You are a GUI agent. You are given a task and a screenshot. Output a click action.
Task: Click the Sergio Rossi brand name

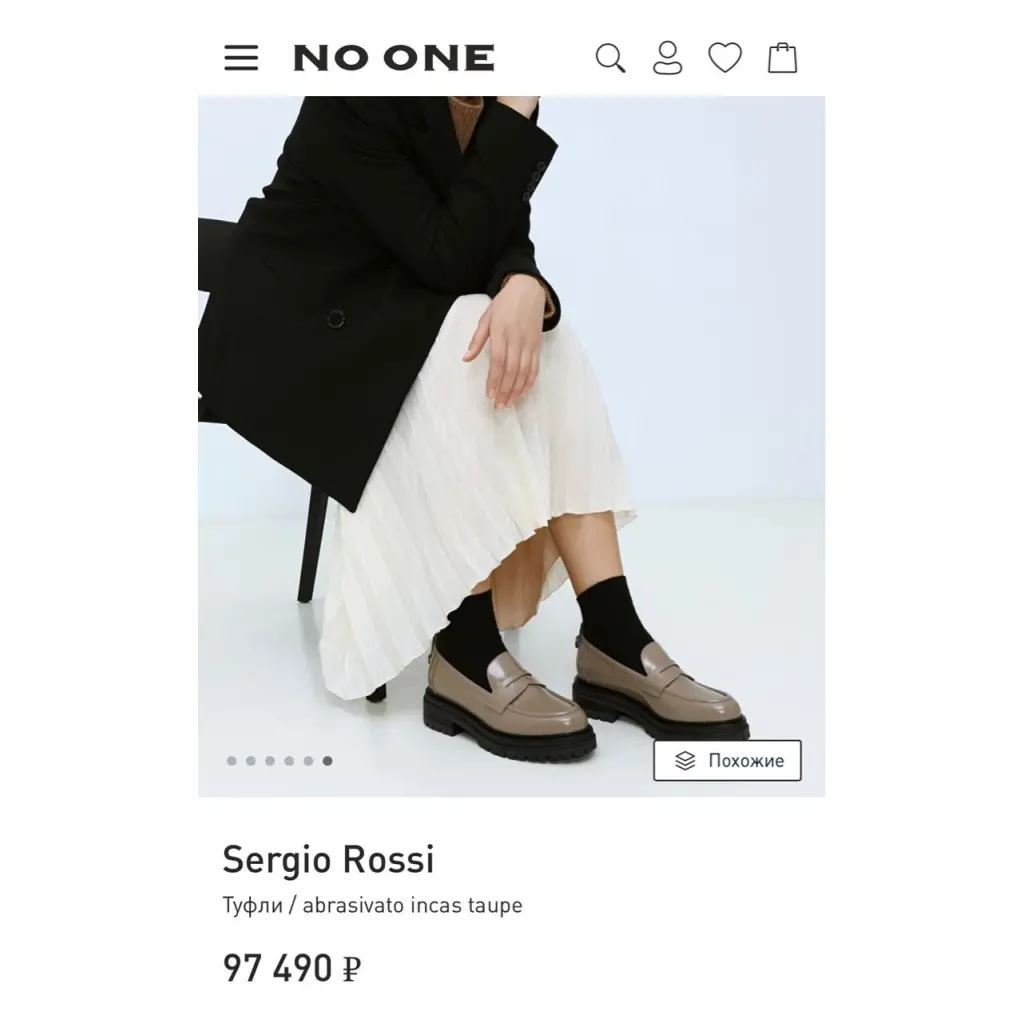coord(328,859)
